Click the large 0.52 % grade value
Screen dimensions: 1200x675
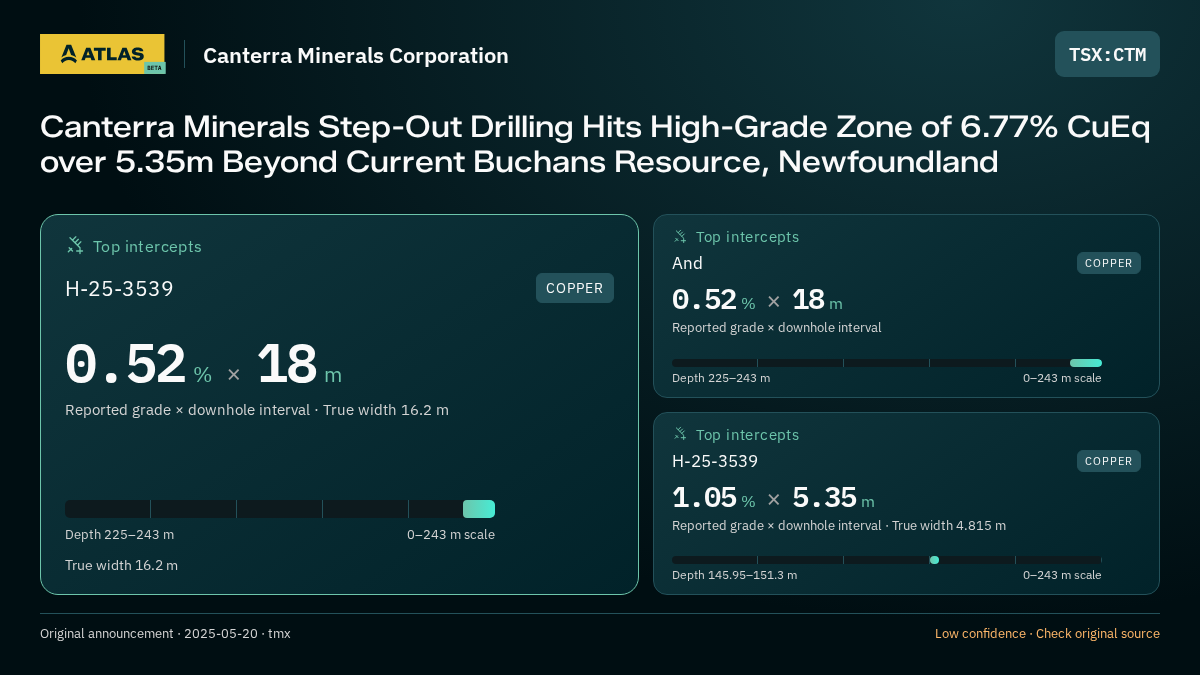(x=138, y=366)
